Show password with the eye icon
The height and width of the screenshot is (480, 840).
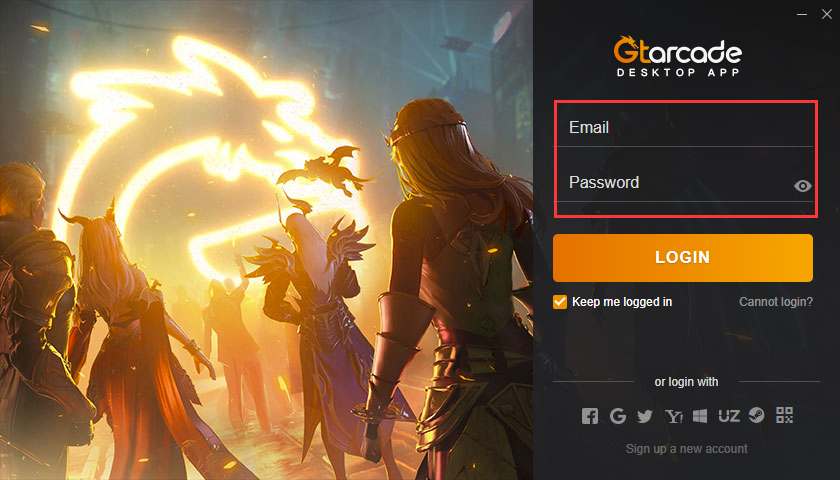[802, 186]
